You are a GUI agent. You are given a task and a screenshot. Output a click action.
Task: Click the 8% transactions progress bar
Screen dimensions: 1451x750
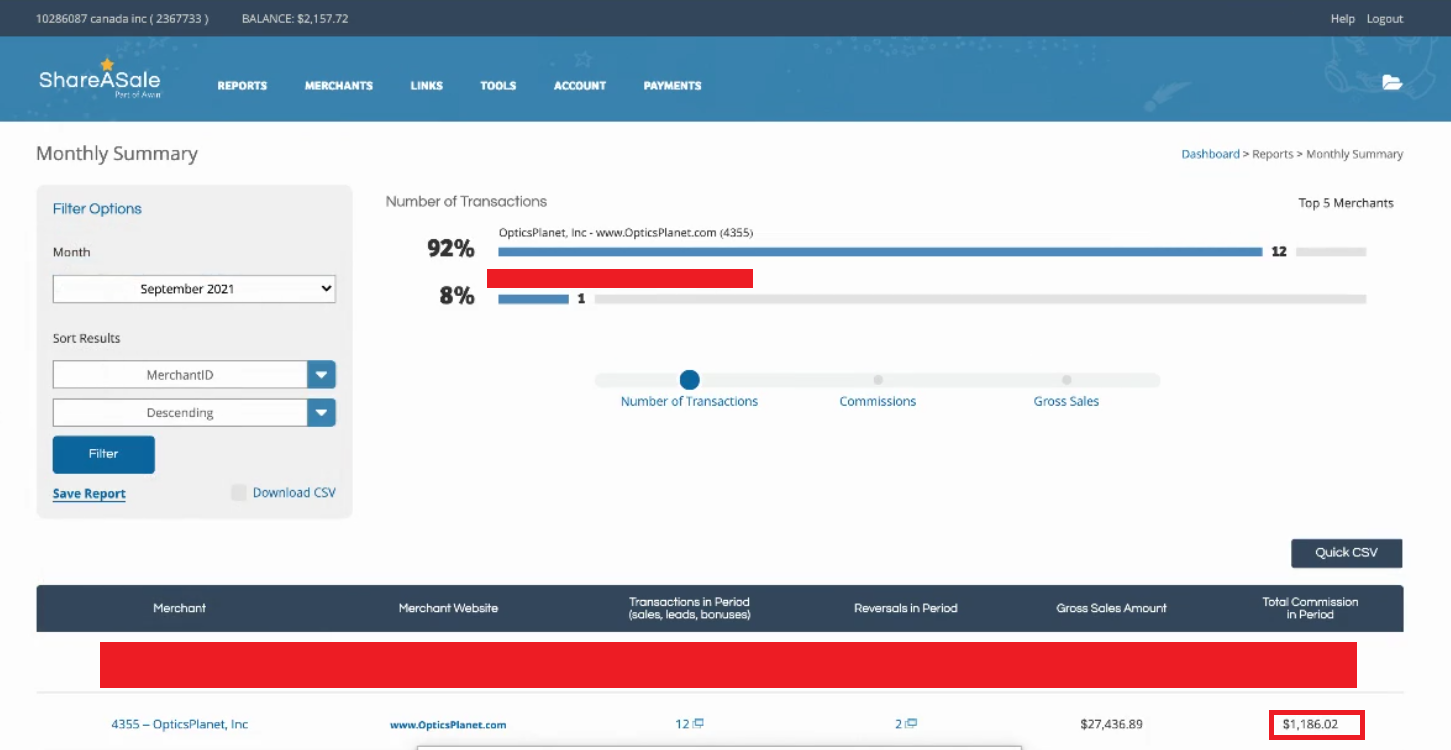coord(533,299)
